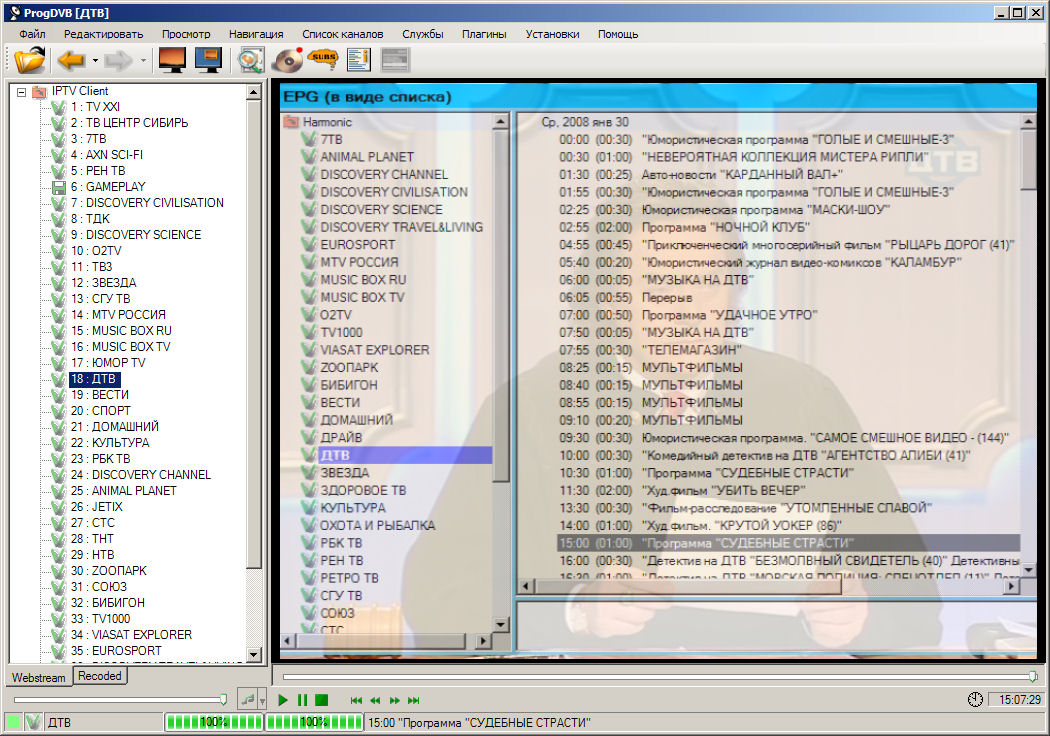Switch to the Webstream tab
1050x736 pixels.
[39, 677]
